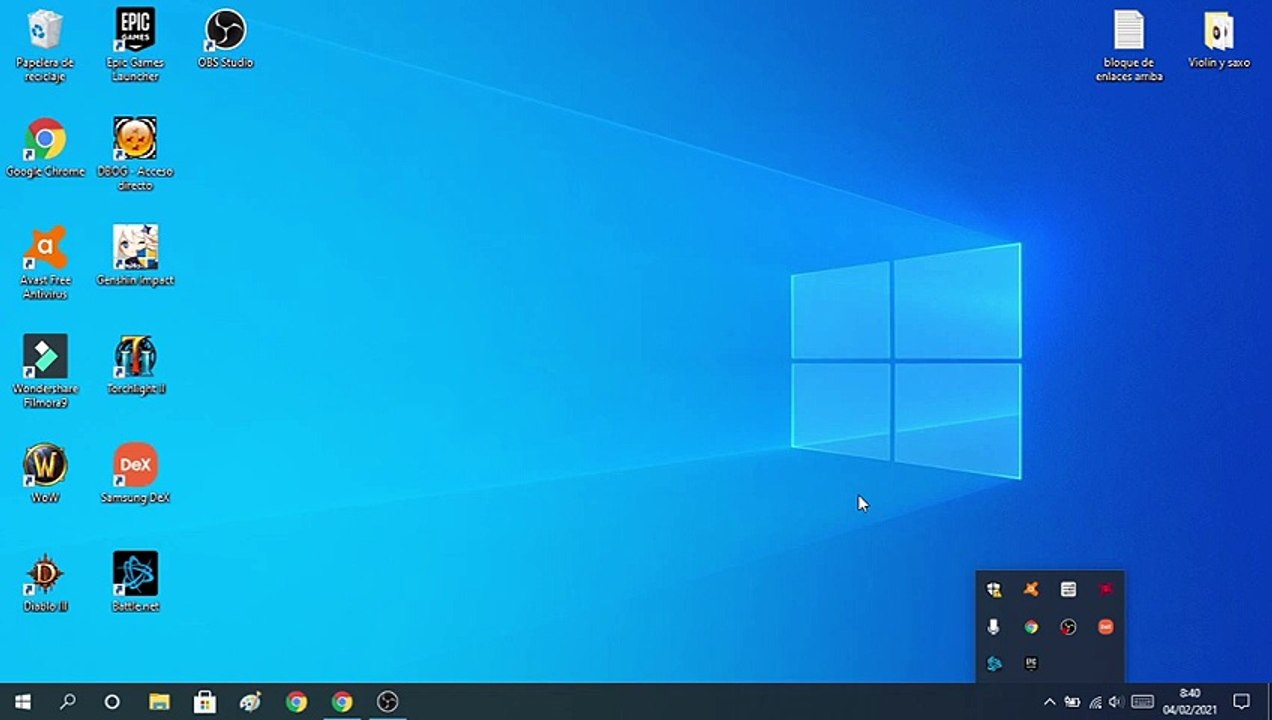
Task: Open the volume speaker control
Action: [x=1116, y=702]
